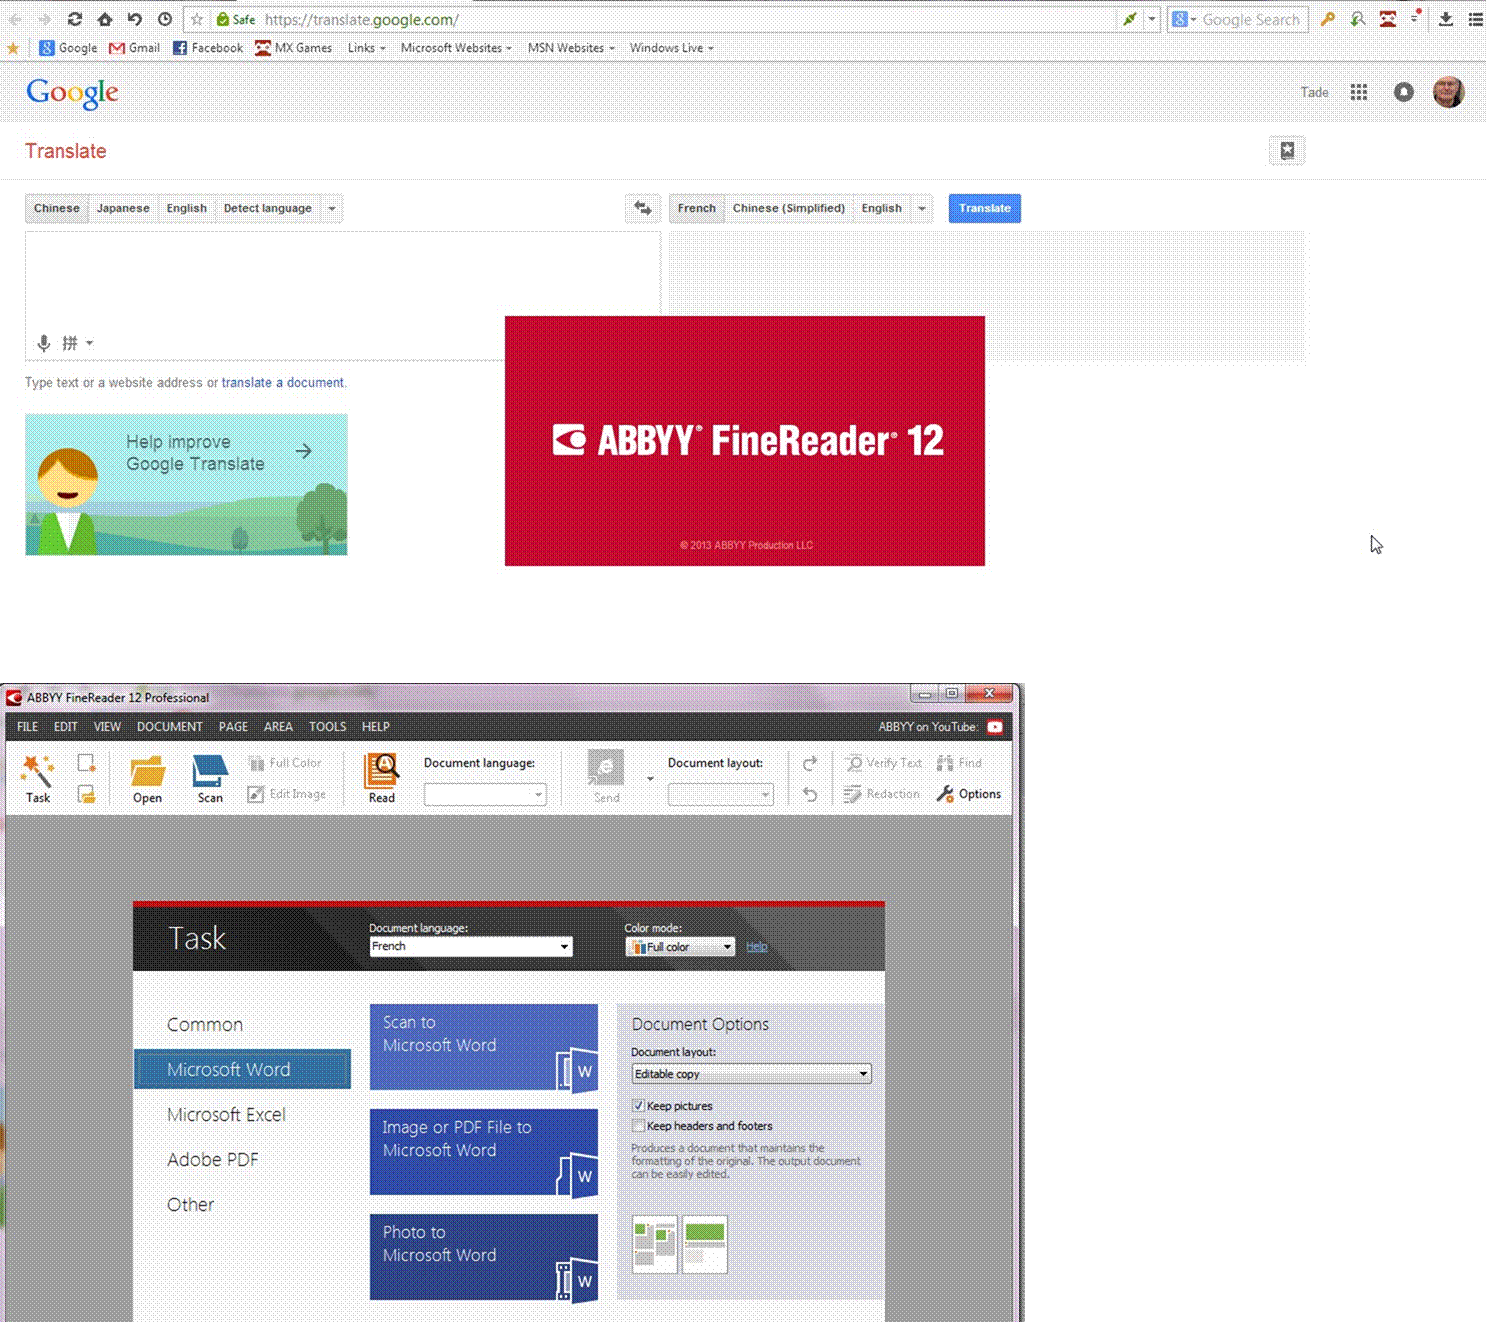Open the HELP menu in FineReader
The image size is (1486, 1322).
point(376,727)
